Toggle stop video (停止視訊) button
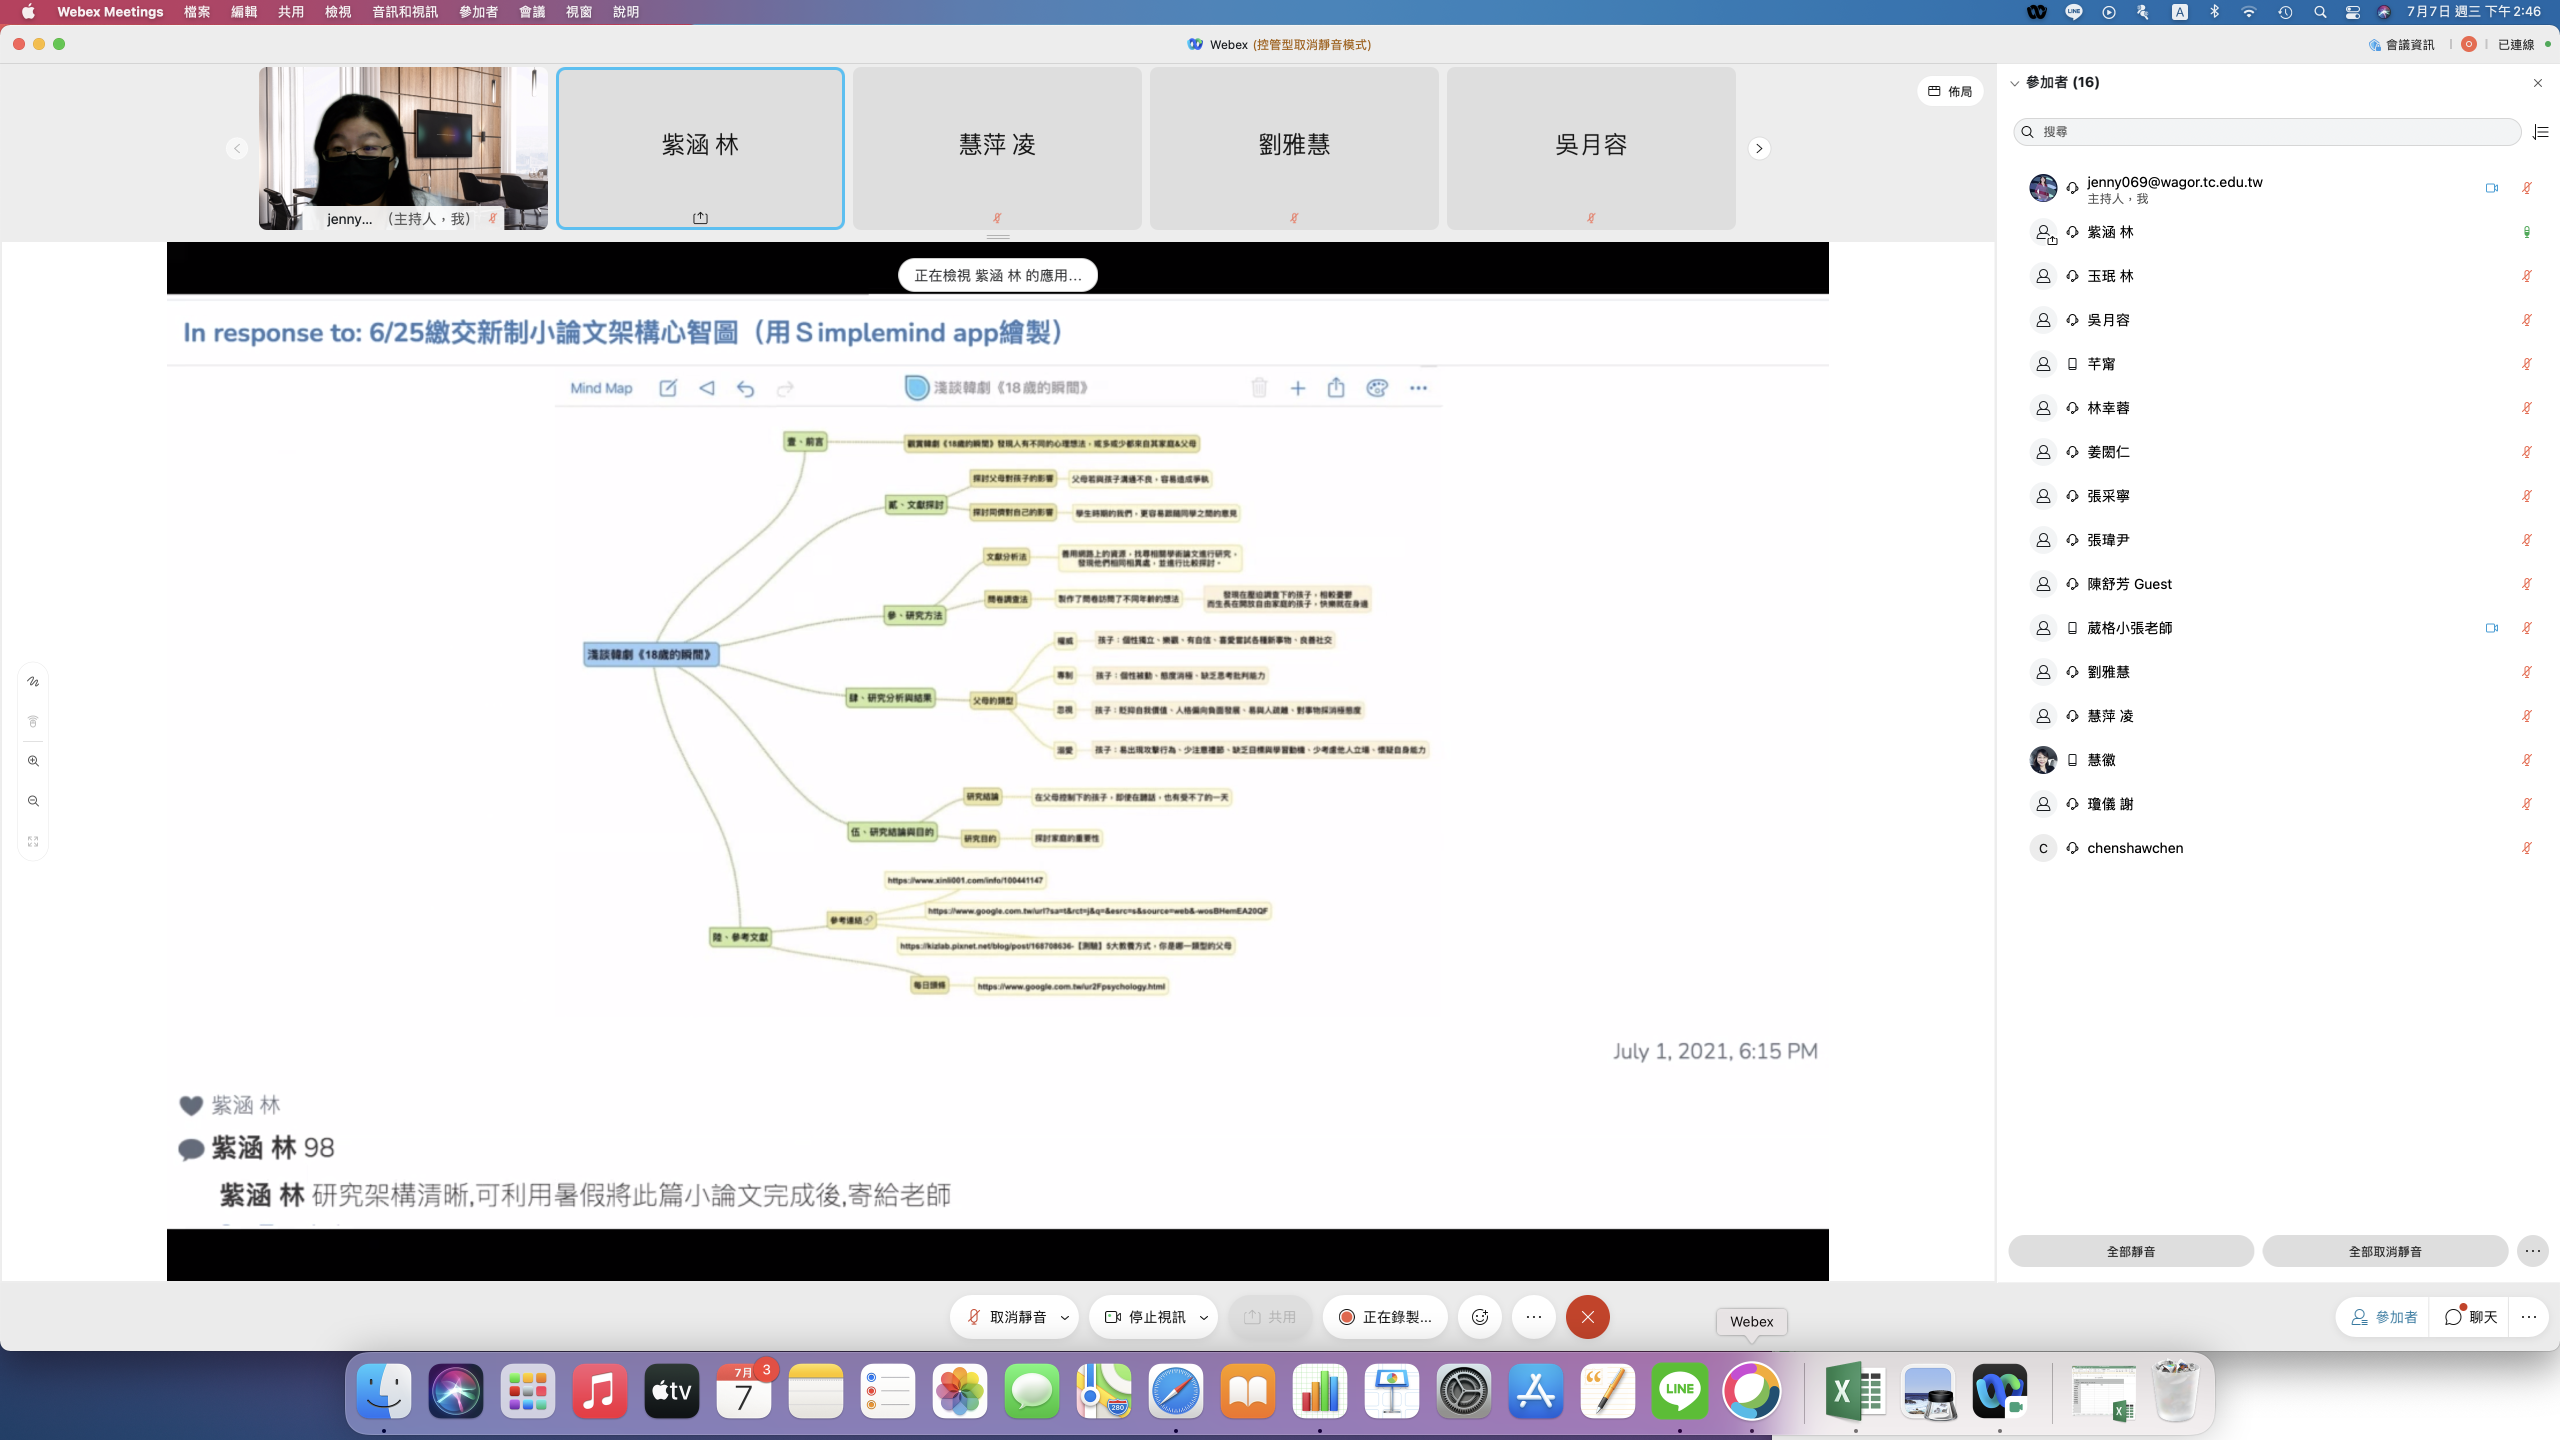The image size is (2560, 1440). (1145, 1317)
